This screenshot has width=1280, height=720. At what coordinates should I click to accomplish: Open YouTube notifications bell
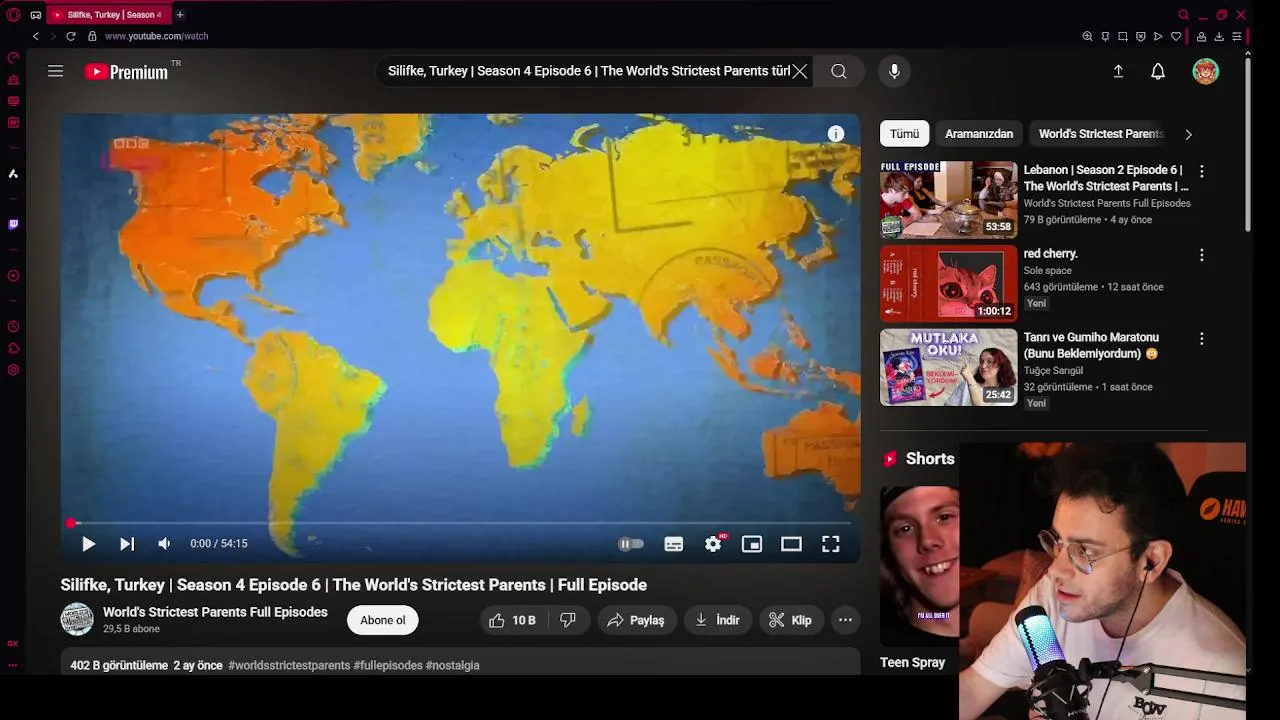(x=1158, y=71)
